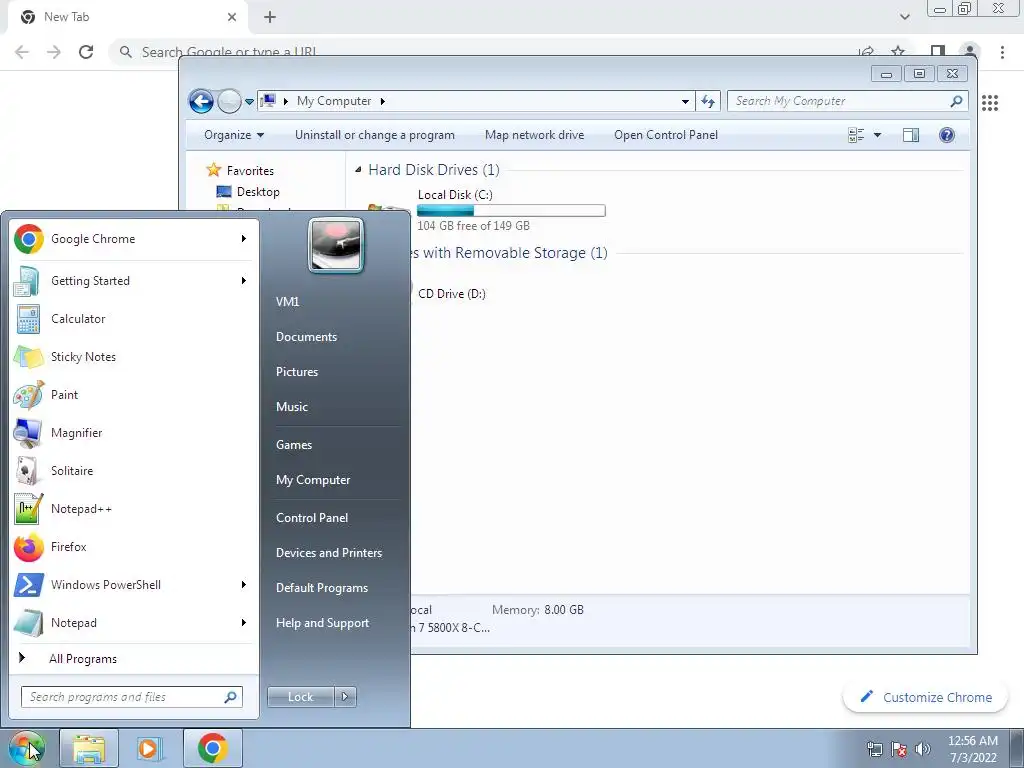Change view icon in Explorer toolbar
Screen dimensions: 1024x768
[856, 135]
